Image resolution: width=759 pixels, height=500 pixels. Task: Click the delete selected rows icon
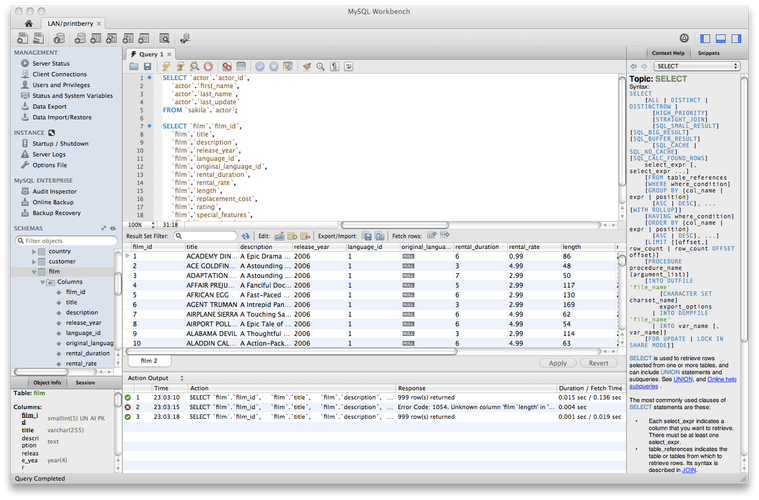305,236
